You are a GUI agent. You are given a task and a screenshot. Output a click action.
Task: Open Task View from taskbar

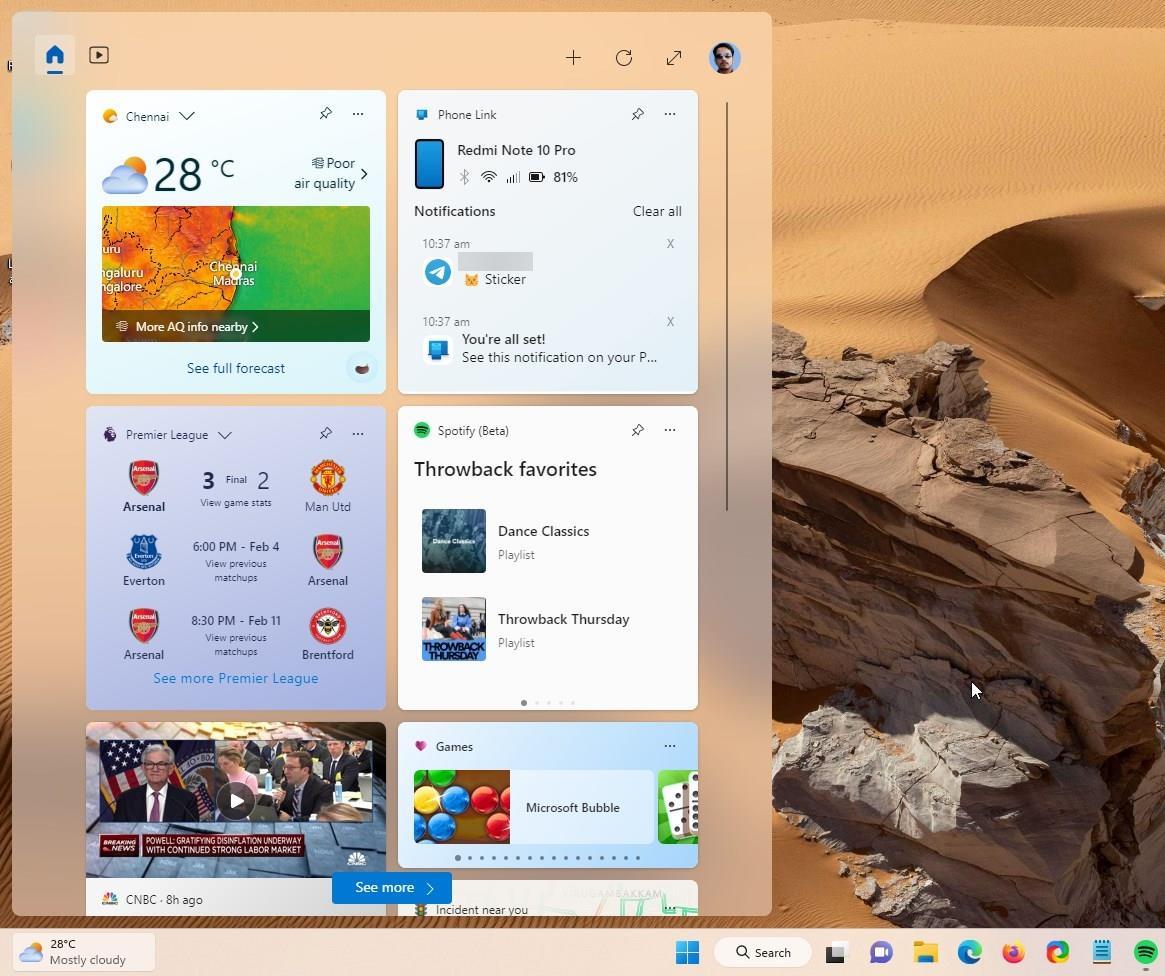click(x=837, y=952)
